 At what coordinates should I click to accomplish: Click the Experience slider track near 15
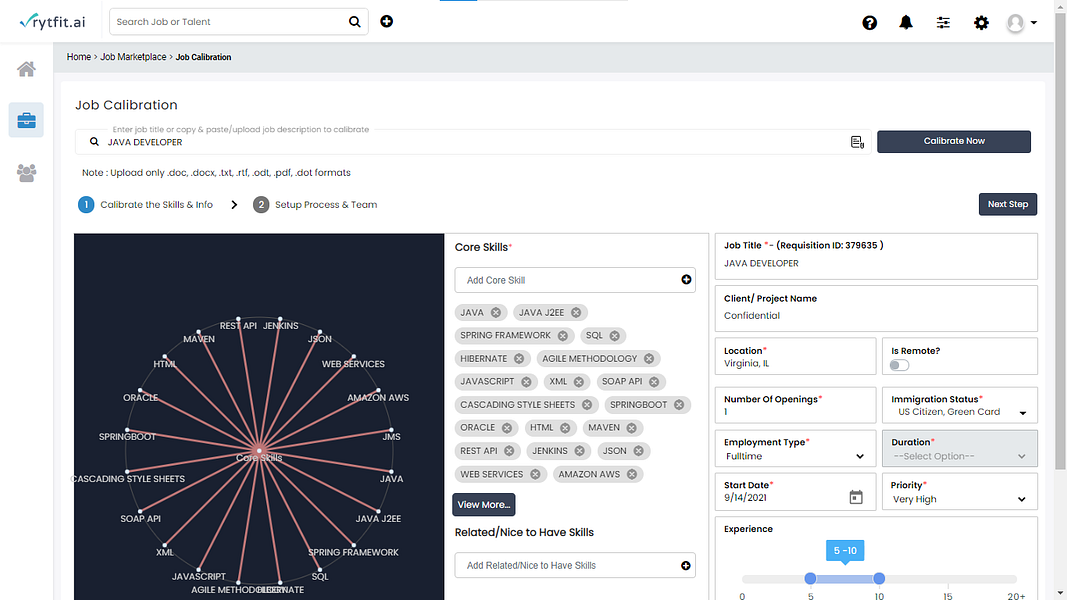coord(948,579)
